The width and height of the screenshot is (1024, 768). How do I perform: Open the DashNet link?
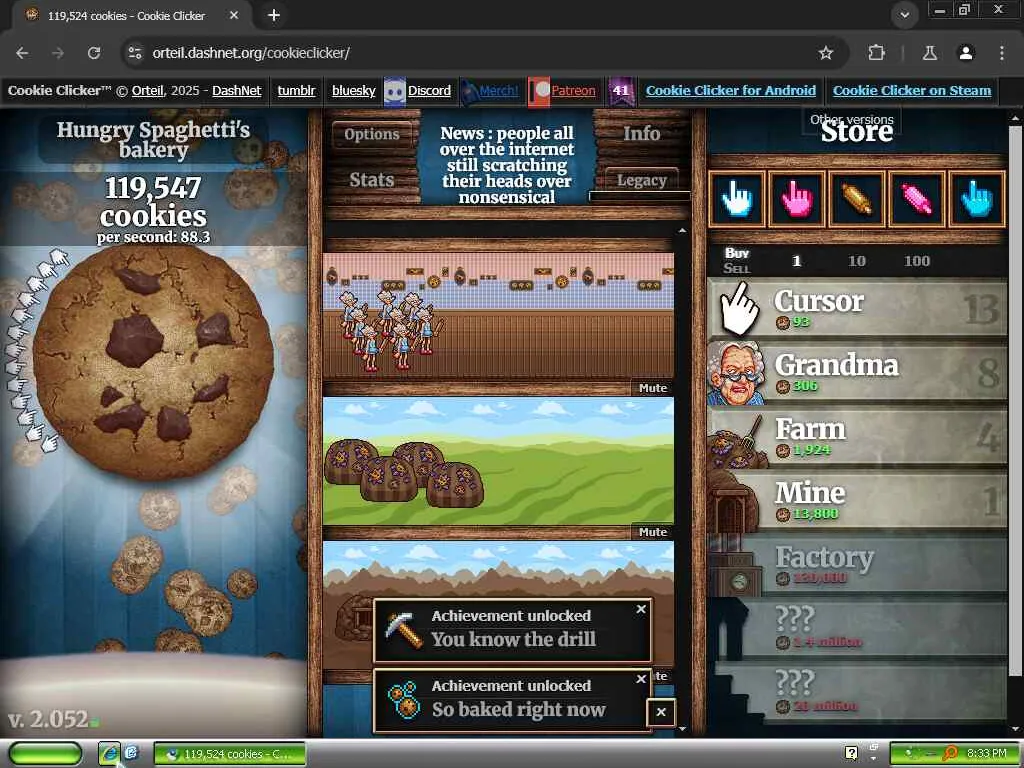coord(236,90)
